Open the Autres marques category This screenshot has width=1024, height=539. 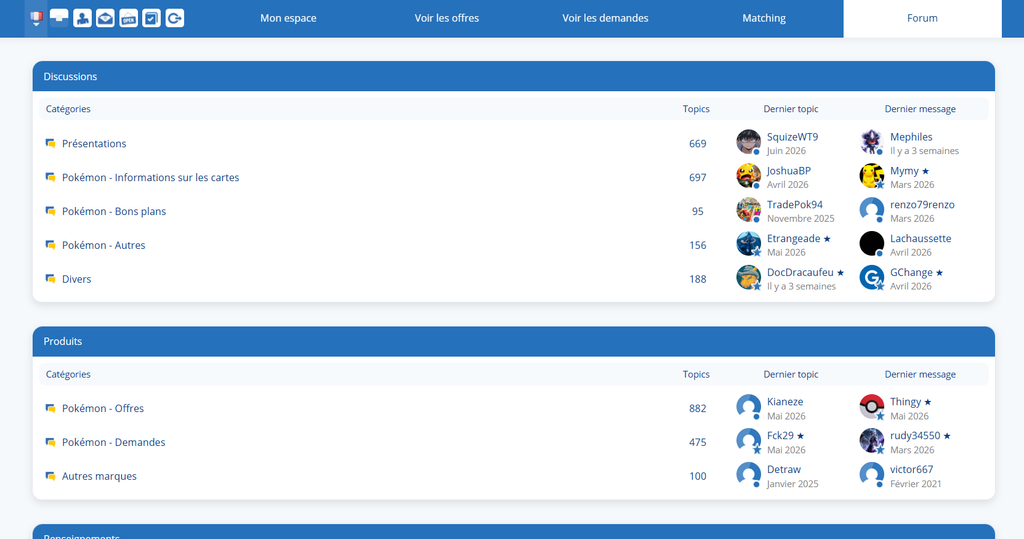pos(99,476)
